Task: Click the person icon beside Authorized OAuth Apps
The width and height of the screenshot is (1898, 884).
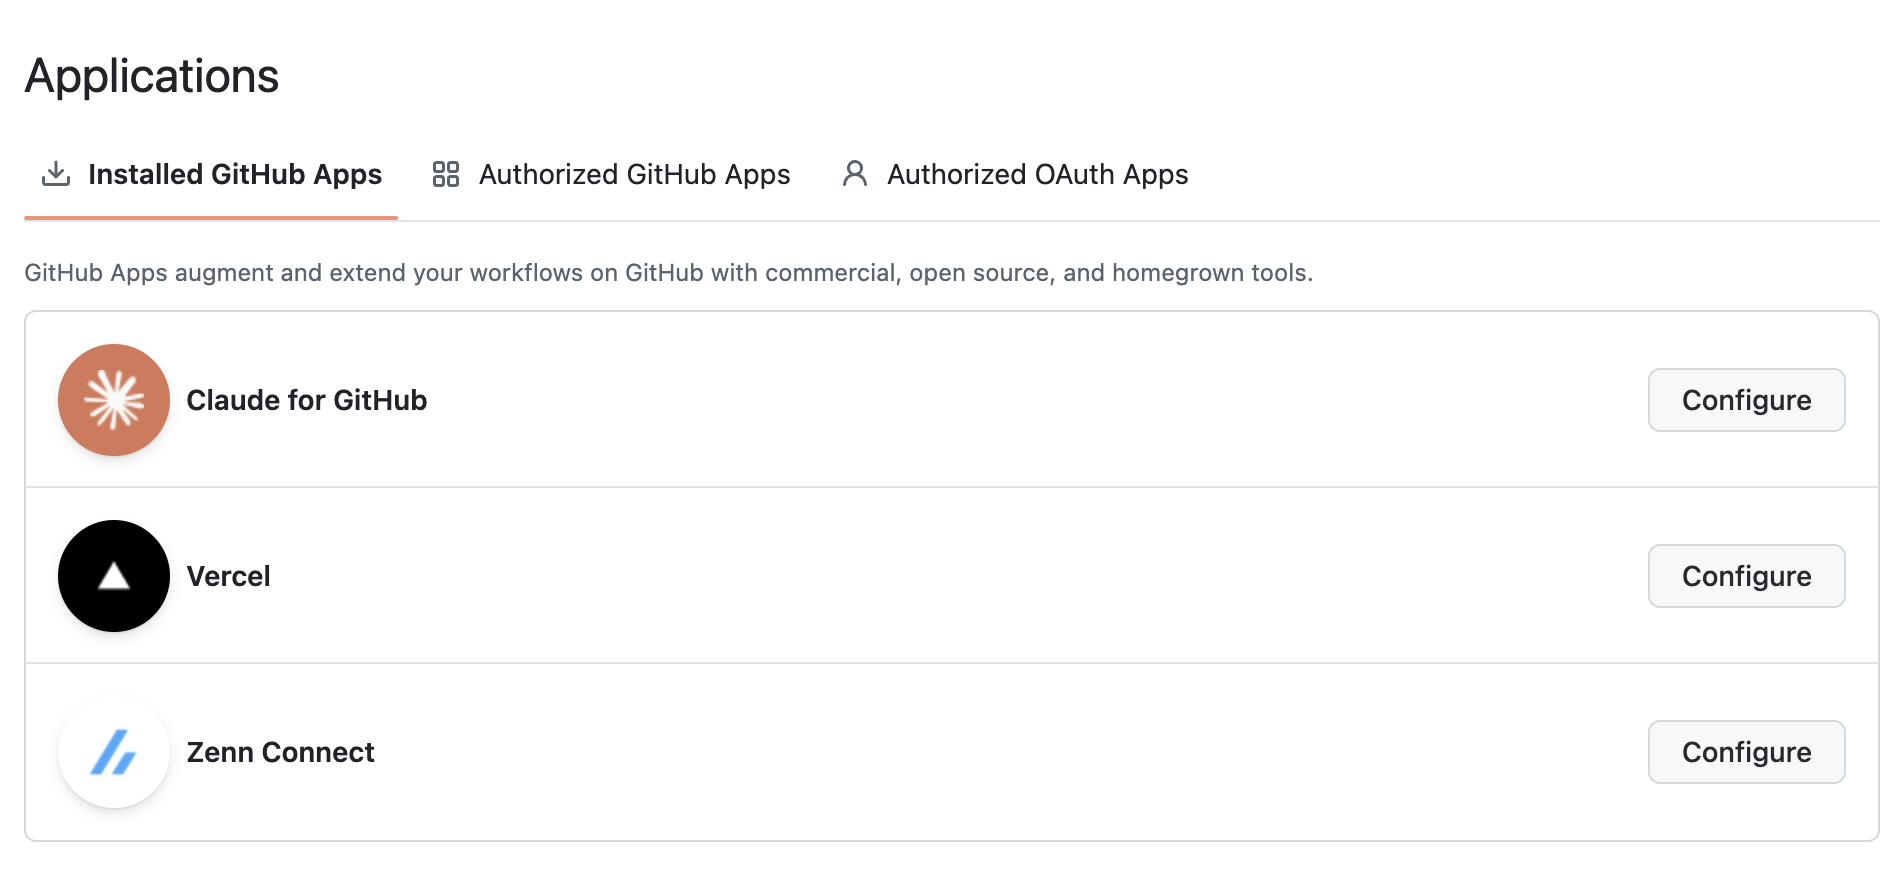Action: click(855, 174)
